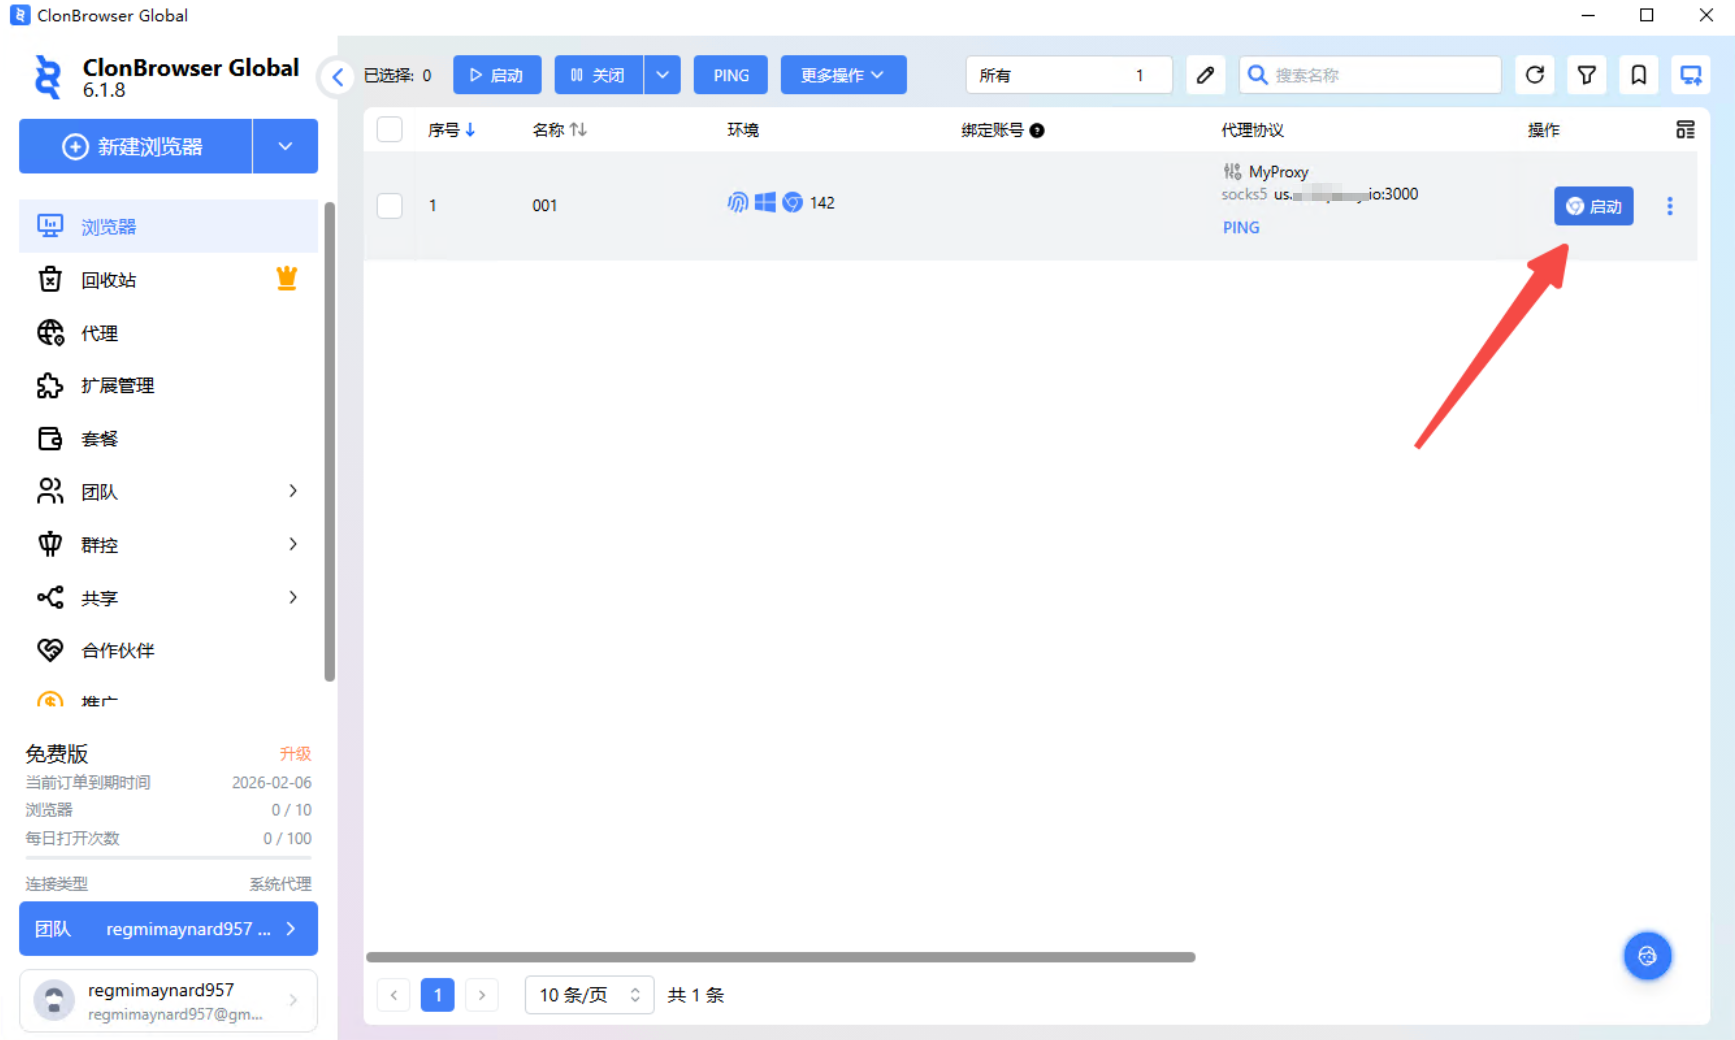Screen dimensions: 1735x1040
Task: Click the PING link under MyProxy
Action: click(x=1241, y=228)
